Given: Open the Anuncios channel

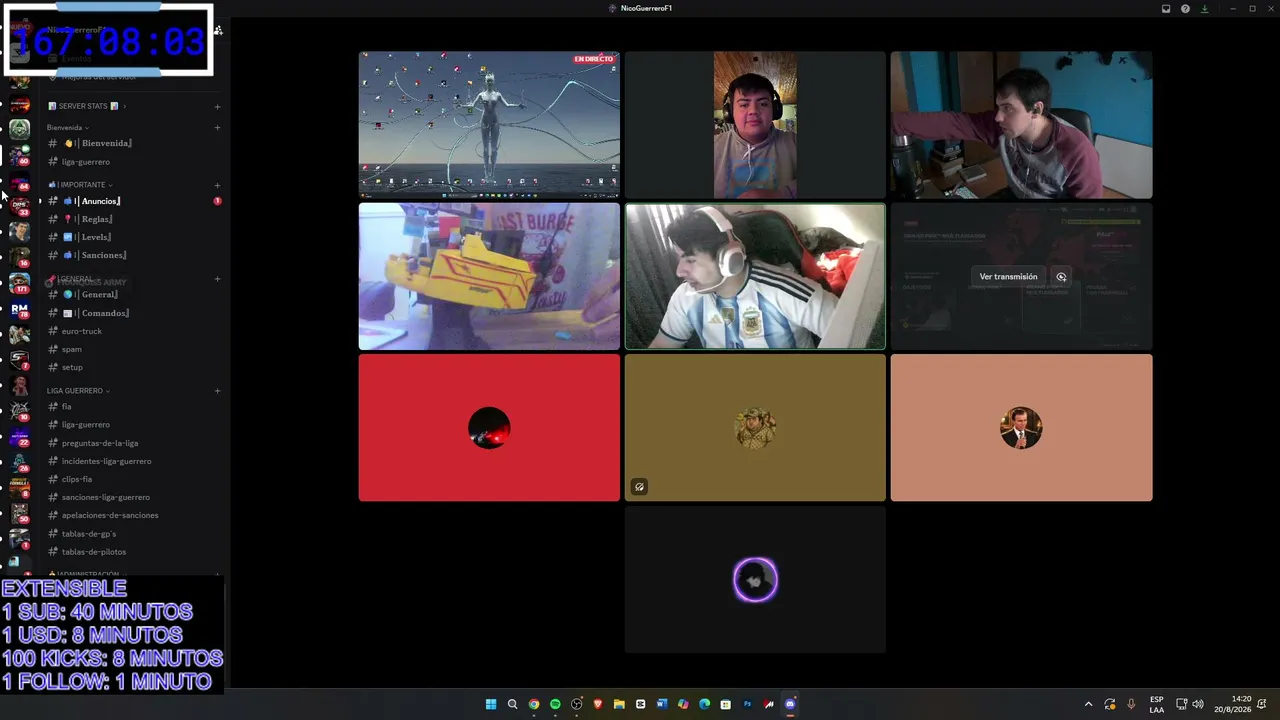Looking at the screenshot, I should coord(131,201).
